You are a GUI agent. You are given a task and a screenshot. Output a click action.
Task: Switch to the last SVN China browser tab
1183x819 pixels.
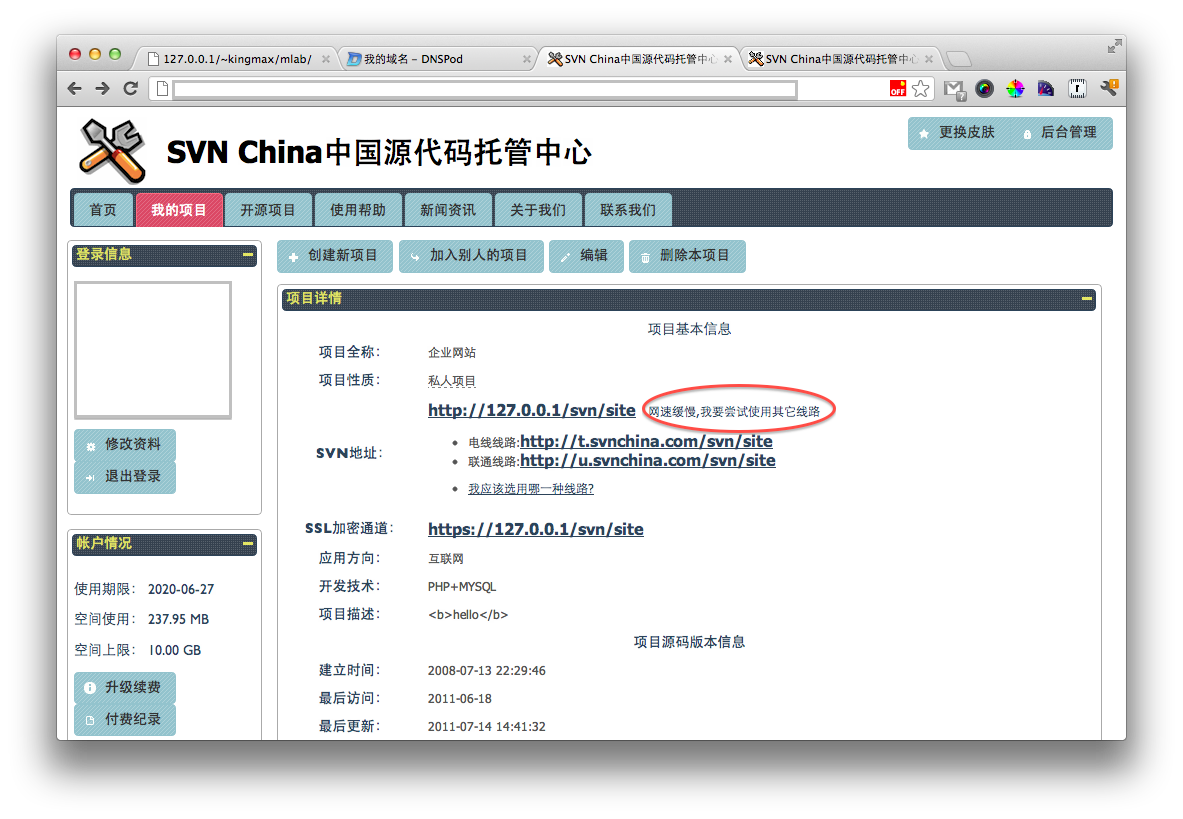pos(839,59)
